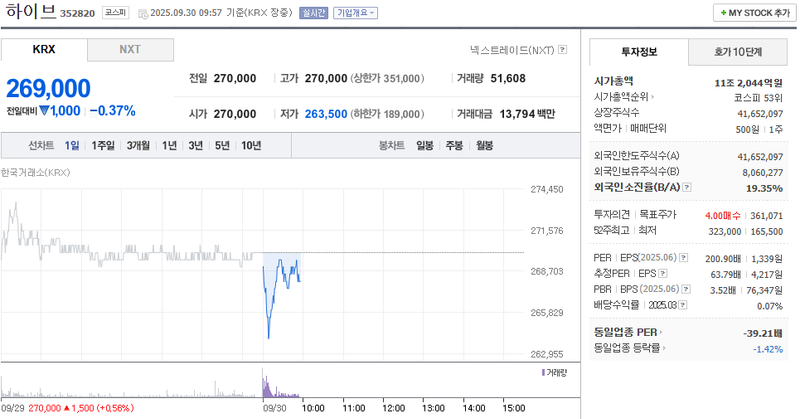
Task: Click the MY STOCK 추가 button
Action: click(752, 13)
